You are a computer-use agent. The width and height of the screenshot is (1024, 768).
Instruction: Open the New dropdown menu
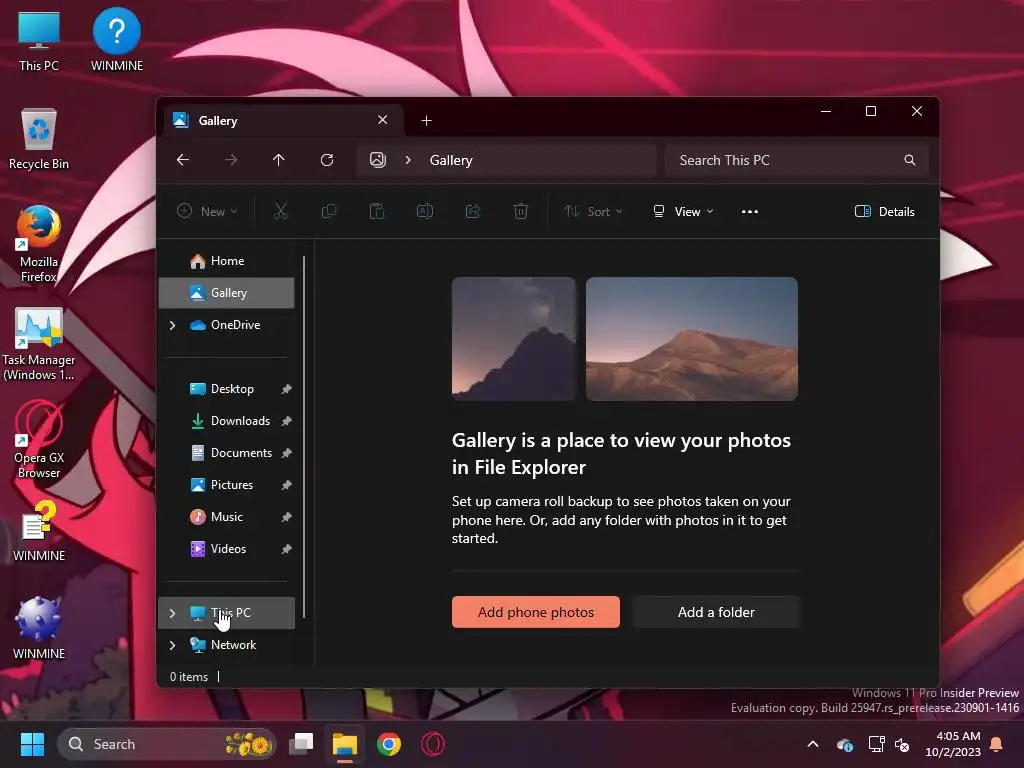(207, 211)
